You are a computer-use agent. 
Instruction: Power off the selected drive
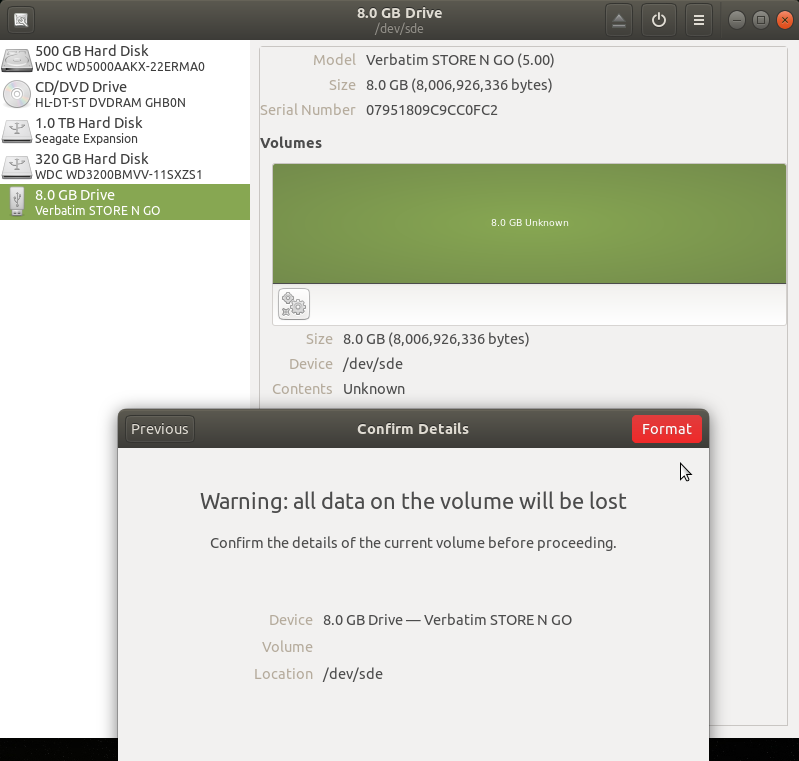tap(658, 20)
